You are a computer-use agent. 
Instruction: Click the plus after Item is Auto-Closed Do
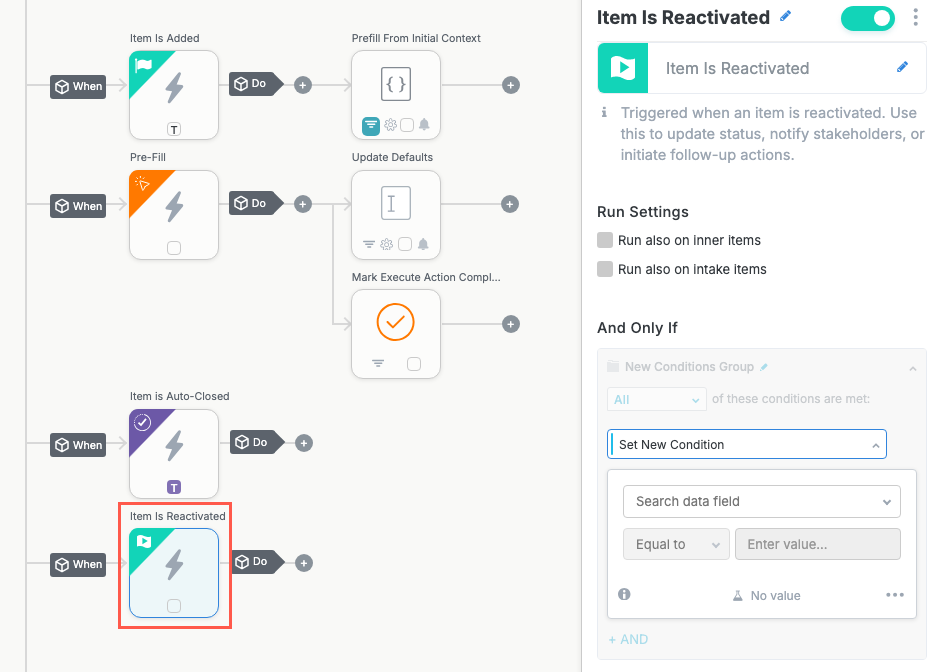coord(304,443)
